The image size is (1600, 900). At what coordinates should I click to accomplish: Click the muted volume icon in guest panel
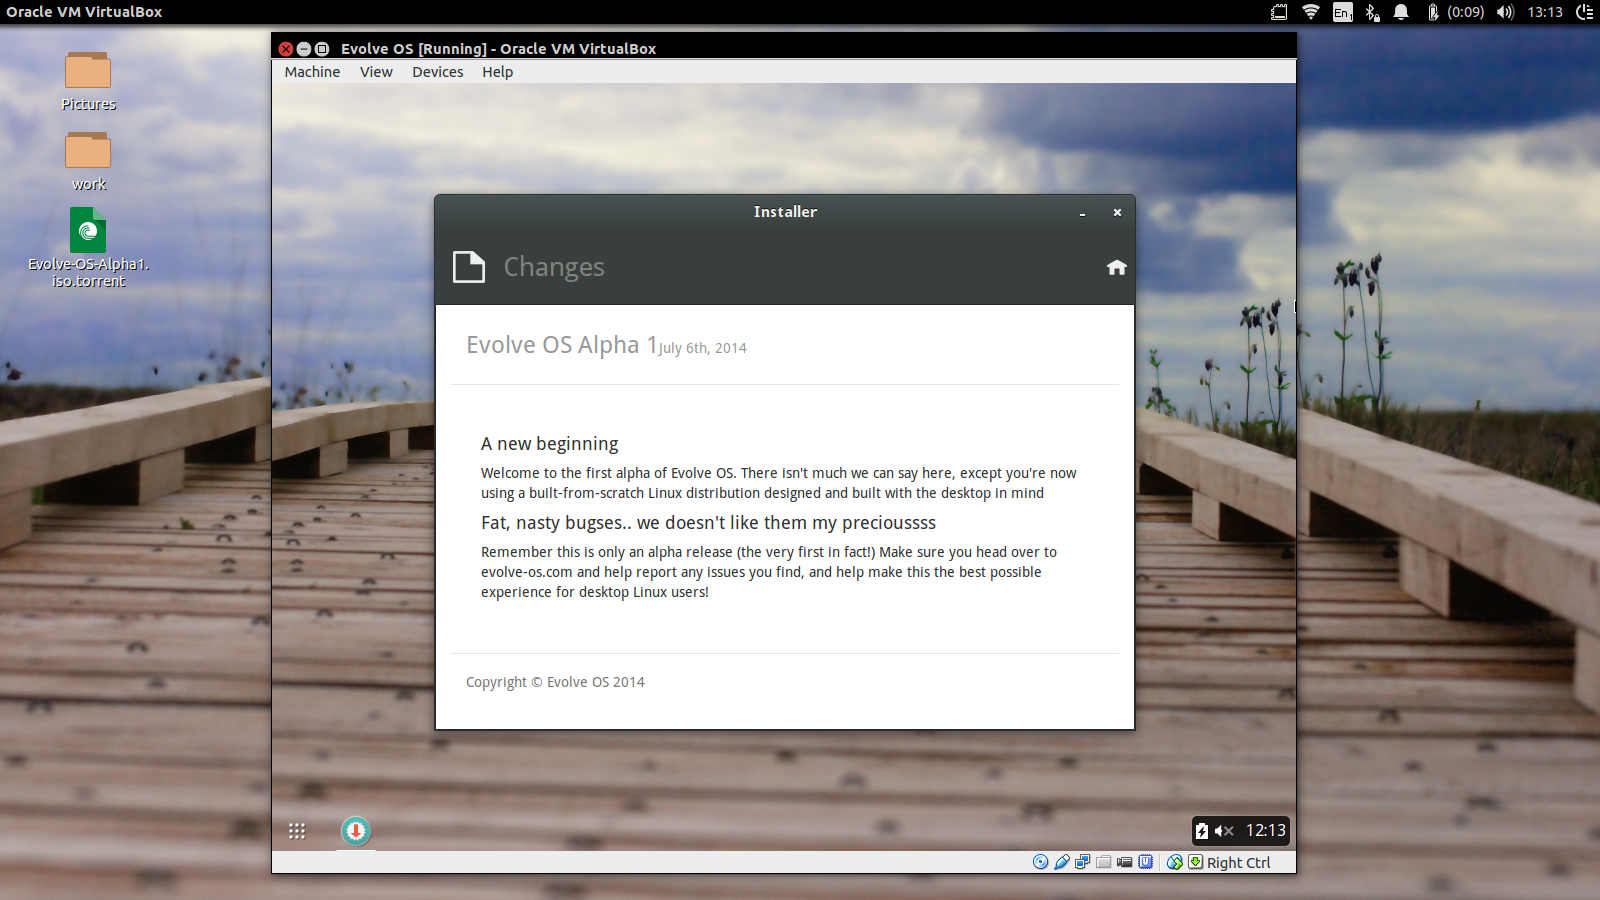(1224, 831)
